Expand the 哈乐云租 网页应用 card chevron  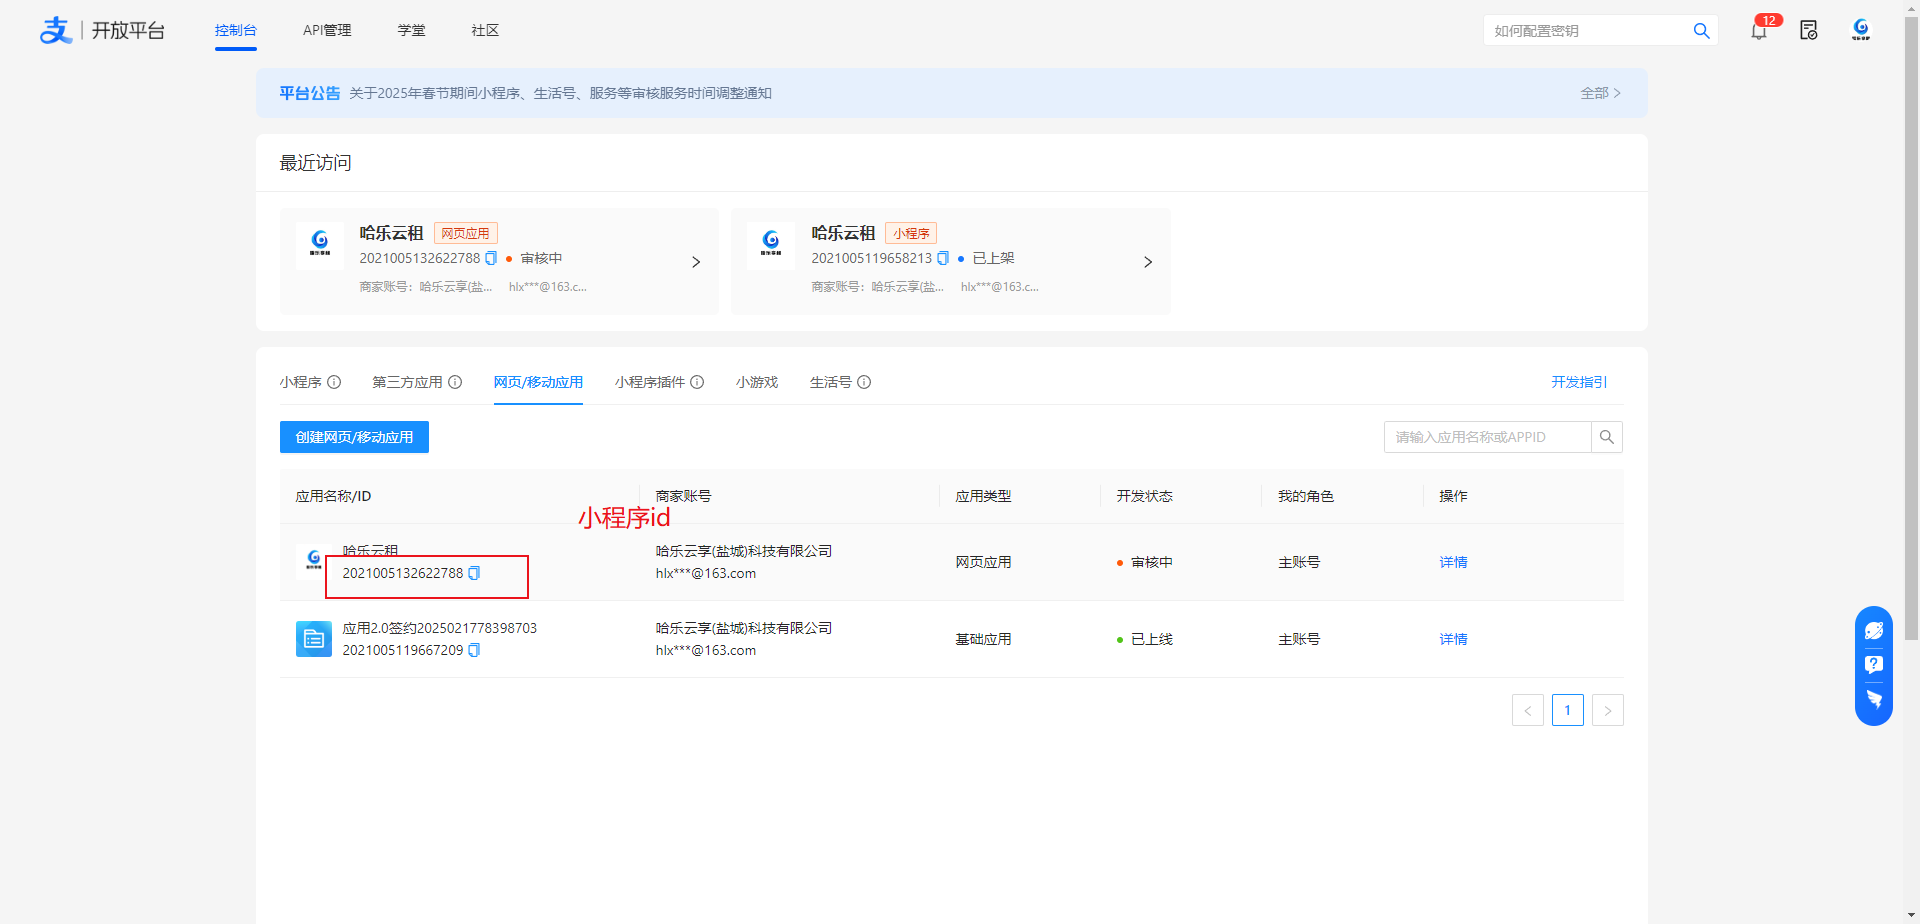click(x=696, y=262)
